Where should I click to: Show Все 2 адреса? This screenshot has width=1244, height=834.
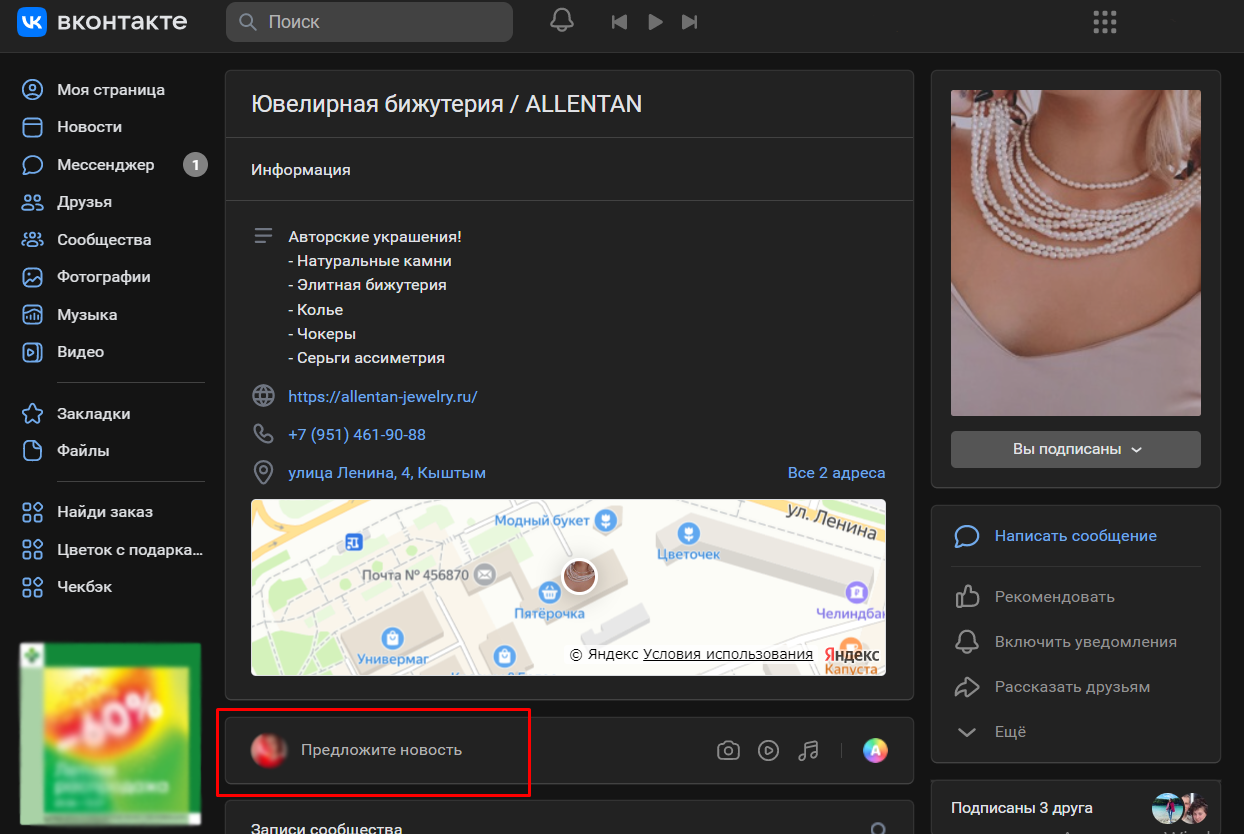point(836,473)
